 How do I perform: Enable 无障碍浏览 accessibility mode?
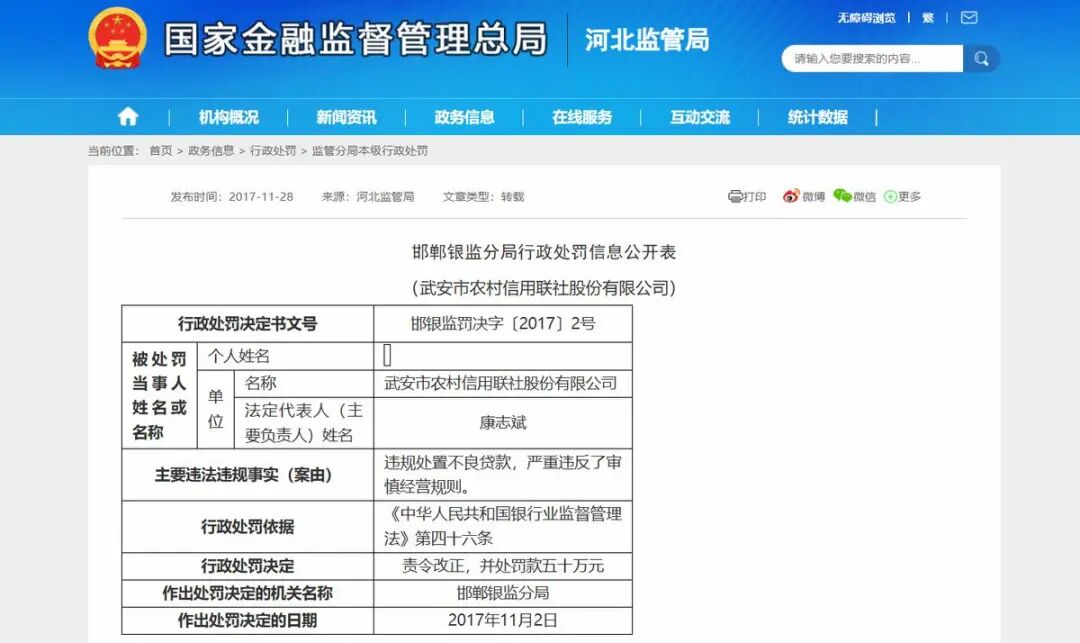(866, 18)
